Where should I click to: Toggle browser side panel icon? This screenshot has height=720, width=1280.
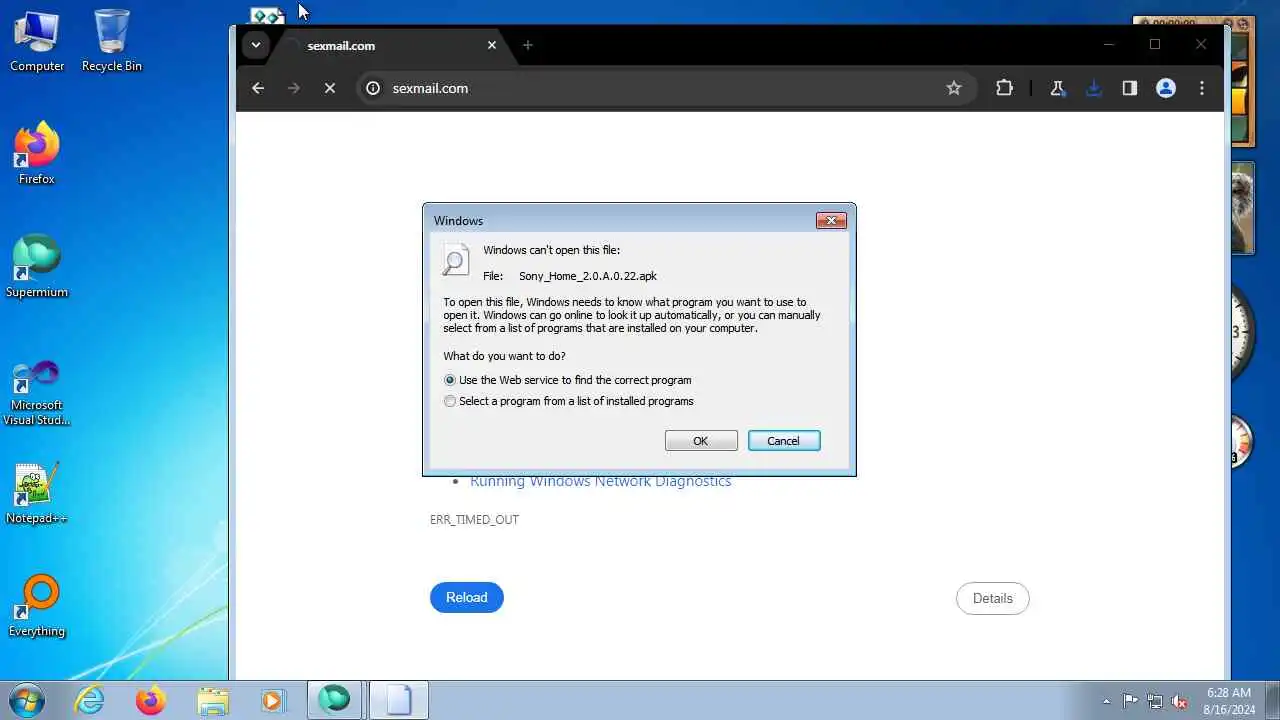1129,88
